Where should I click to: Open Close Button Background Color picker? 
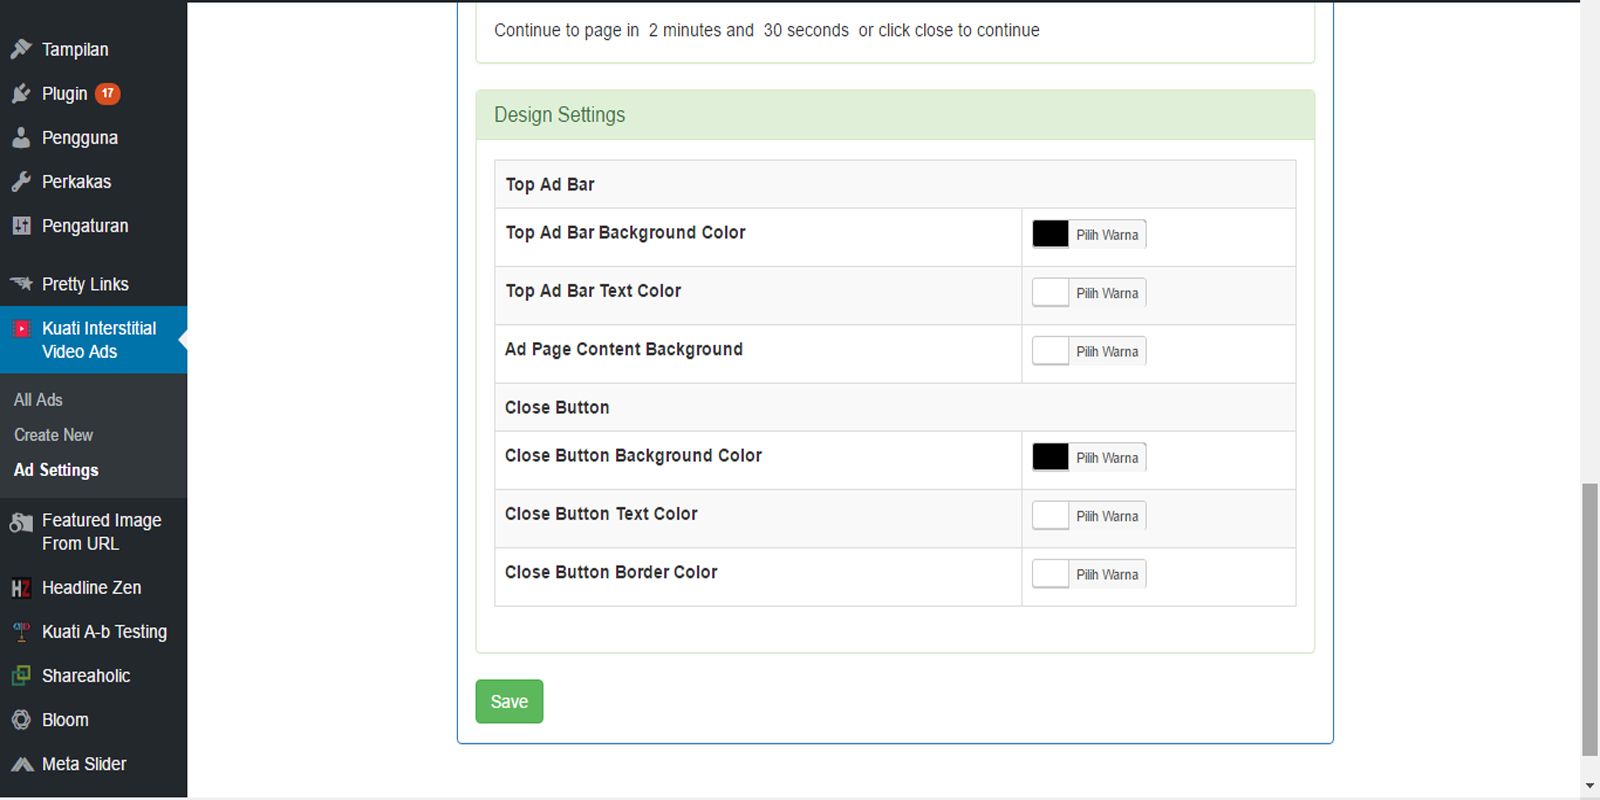tap(1088, 457)
